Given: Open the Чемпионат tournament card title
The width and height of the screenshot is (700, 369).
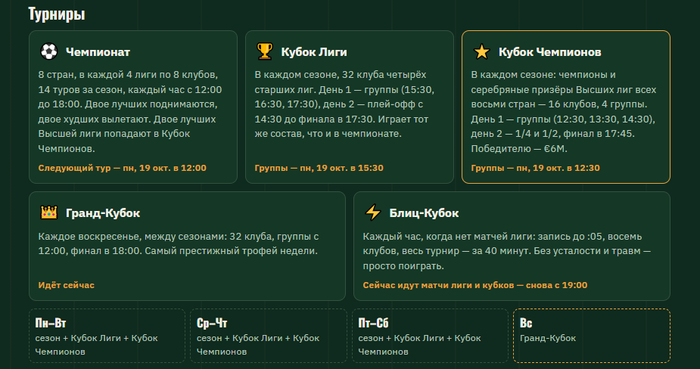Looking at the screenshot, I should 98,52.
